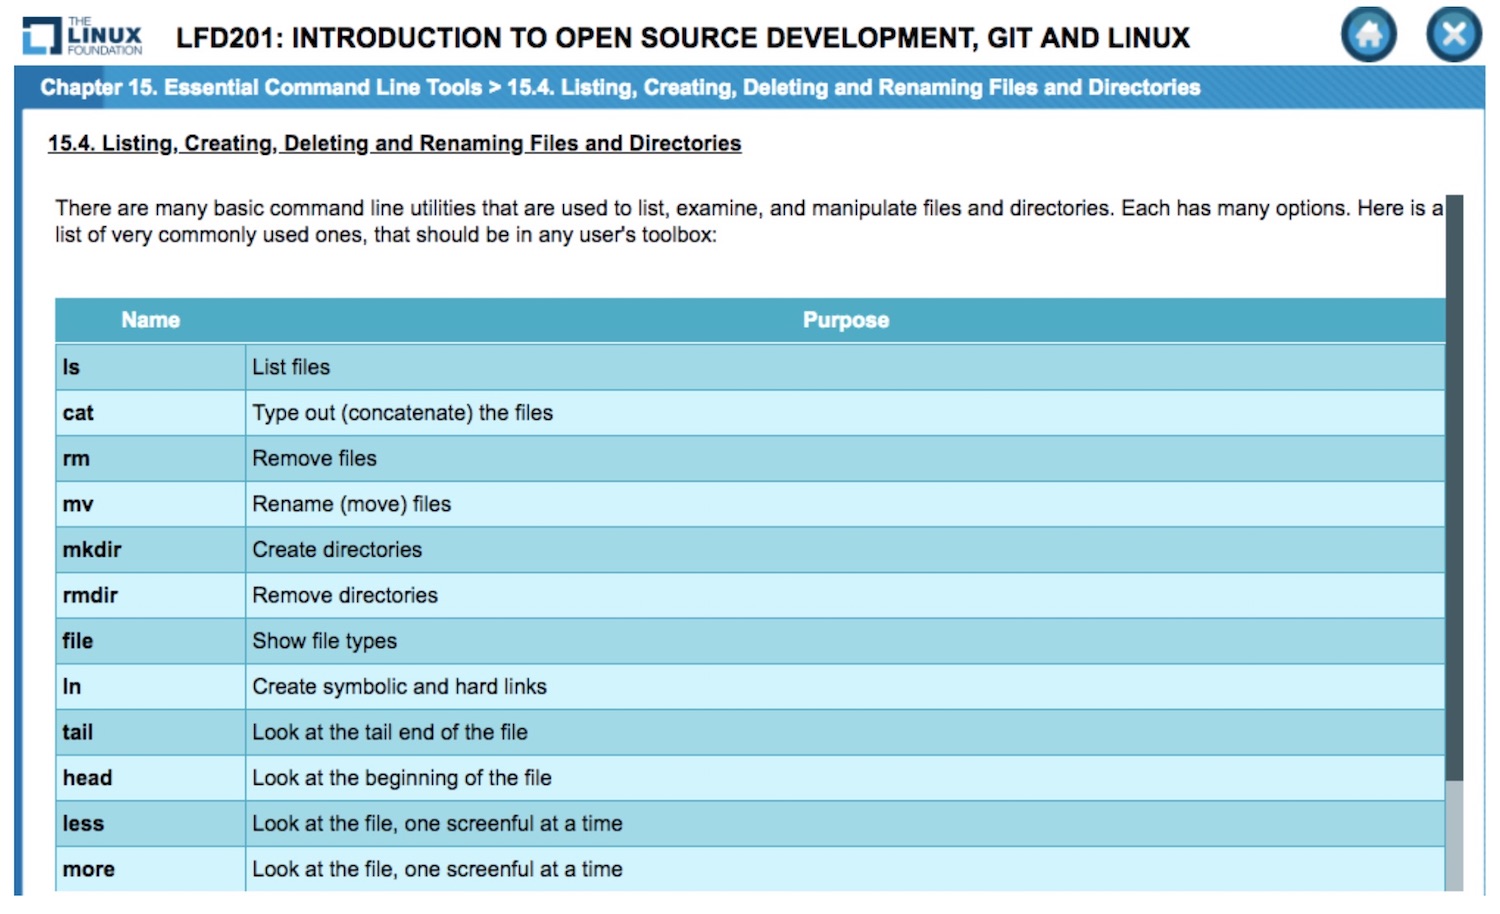Select the 'head' command cell

pyautogui.click(x=151, y=778)
